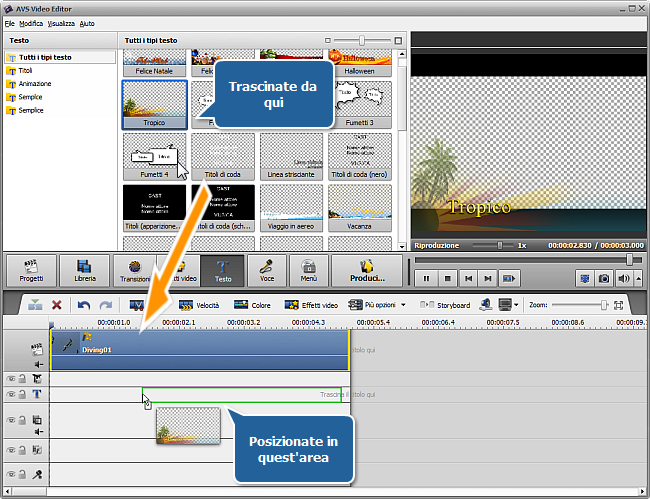This screenshot has width=650, height=499.
Task: Click the text track T icon
Action: 37,394
